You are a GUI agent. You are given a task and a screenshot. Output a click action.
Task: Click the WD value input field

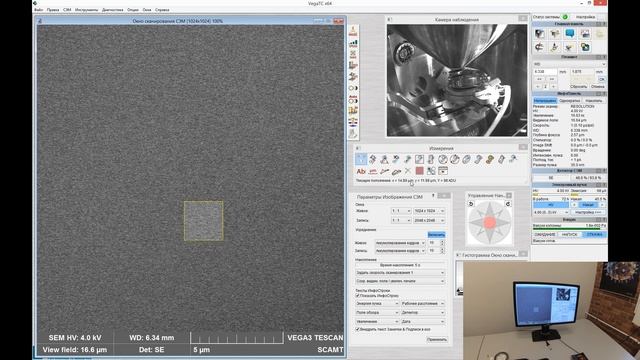tap(545, 71)
